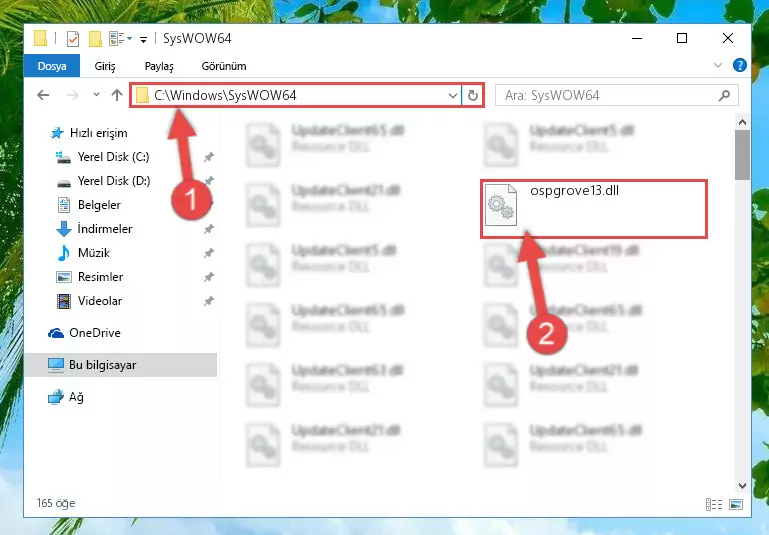Click the pin icon next to İndirmeler
769x535 pixels.
208,229
